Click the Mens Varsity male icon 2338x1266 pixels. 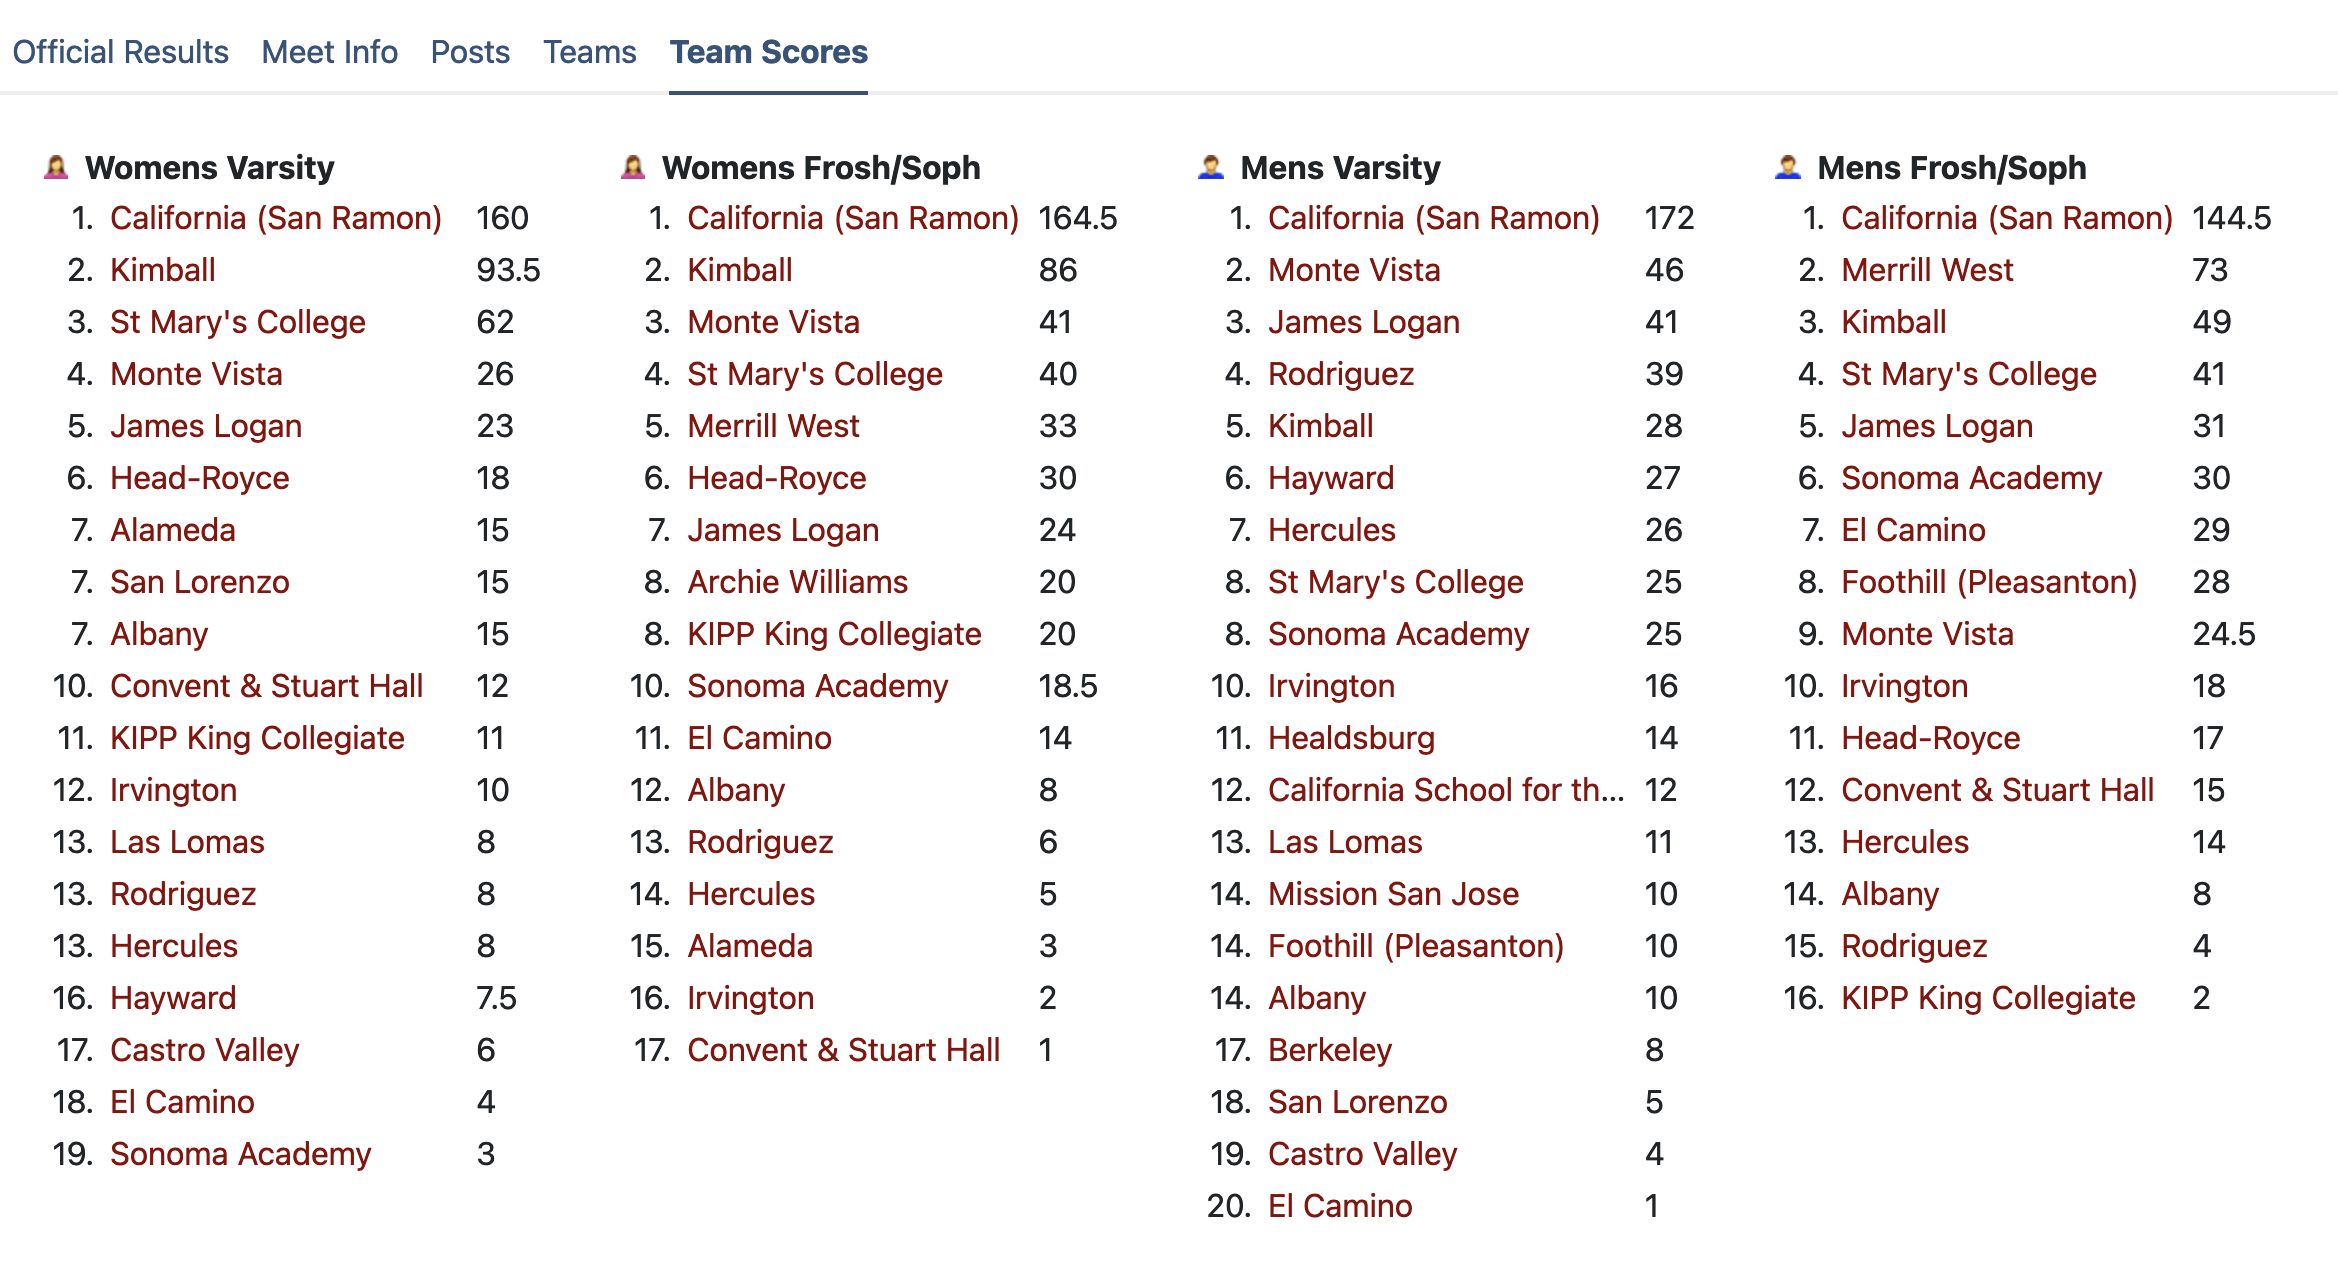point(1211,167)
